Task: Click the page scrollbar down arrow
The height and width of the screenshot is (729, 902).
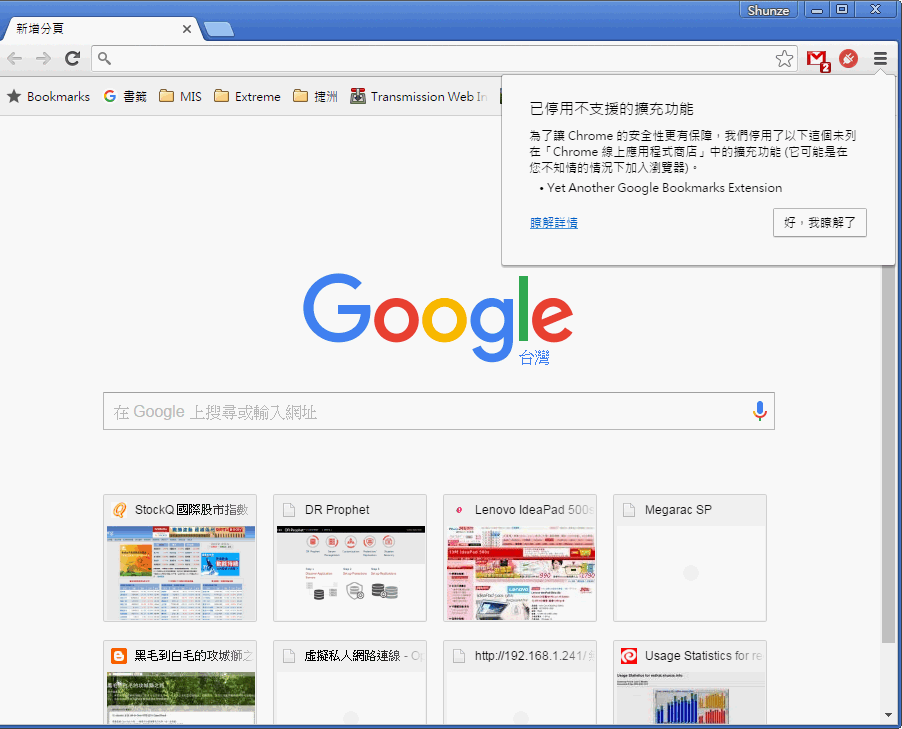Action: point(889,715)
